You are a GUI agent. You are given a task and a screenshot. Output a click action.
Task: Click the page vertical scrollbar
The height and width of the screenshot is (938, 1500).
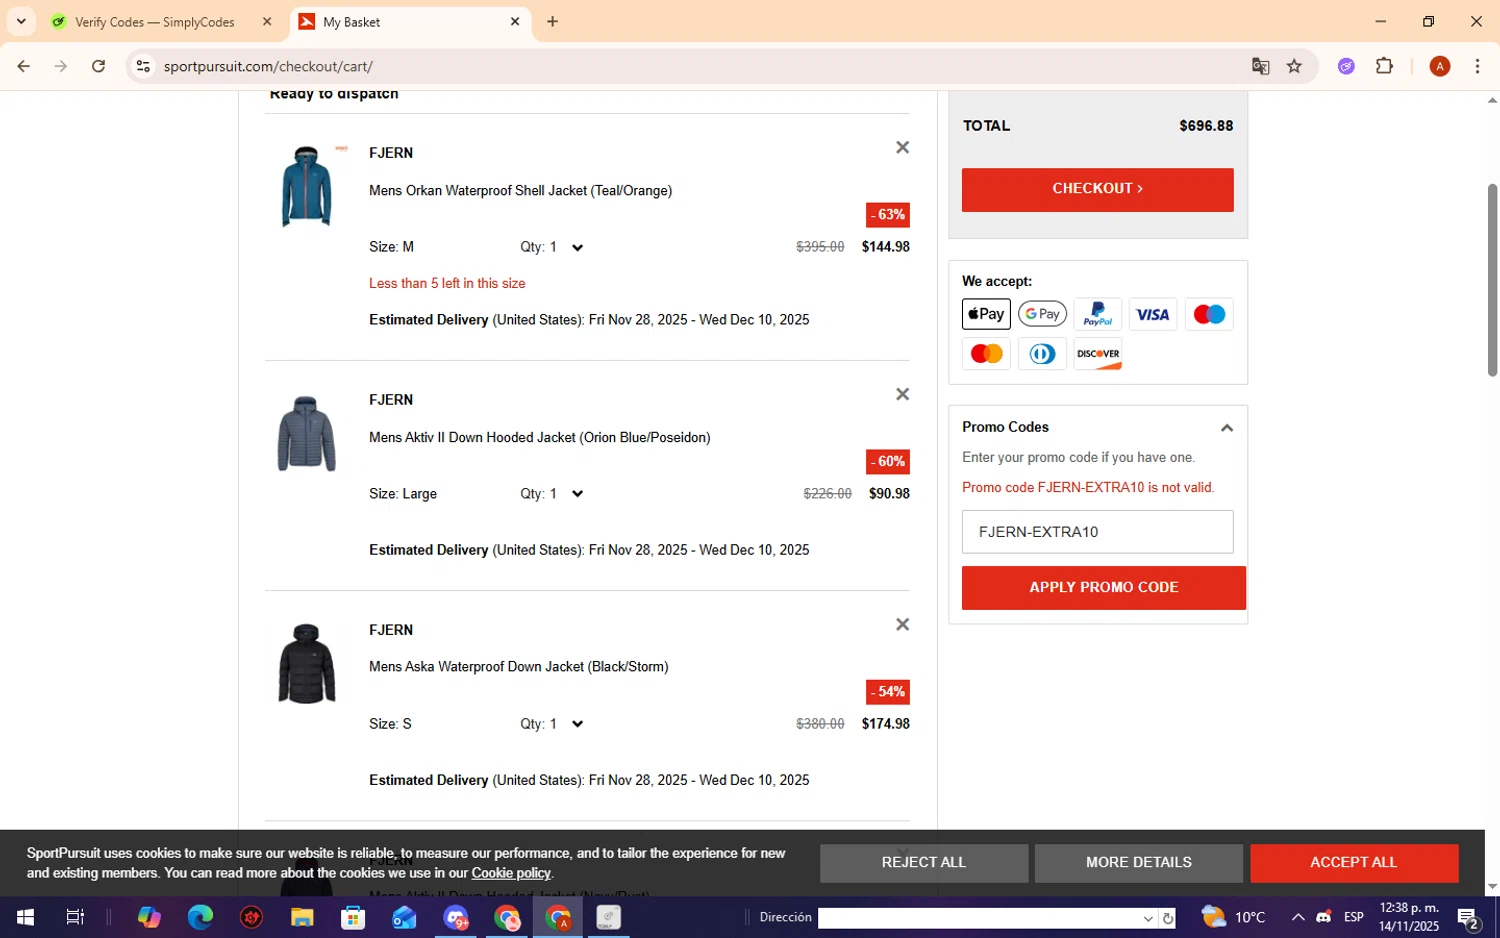[x=1492, y=280]
